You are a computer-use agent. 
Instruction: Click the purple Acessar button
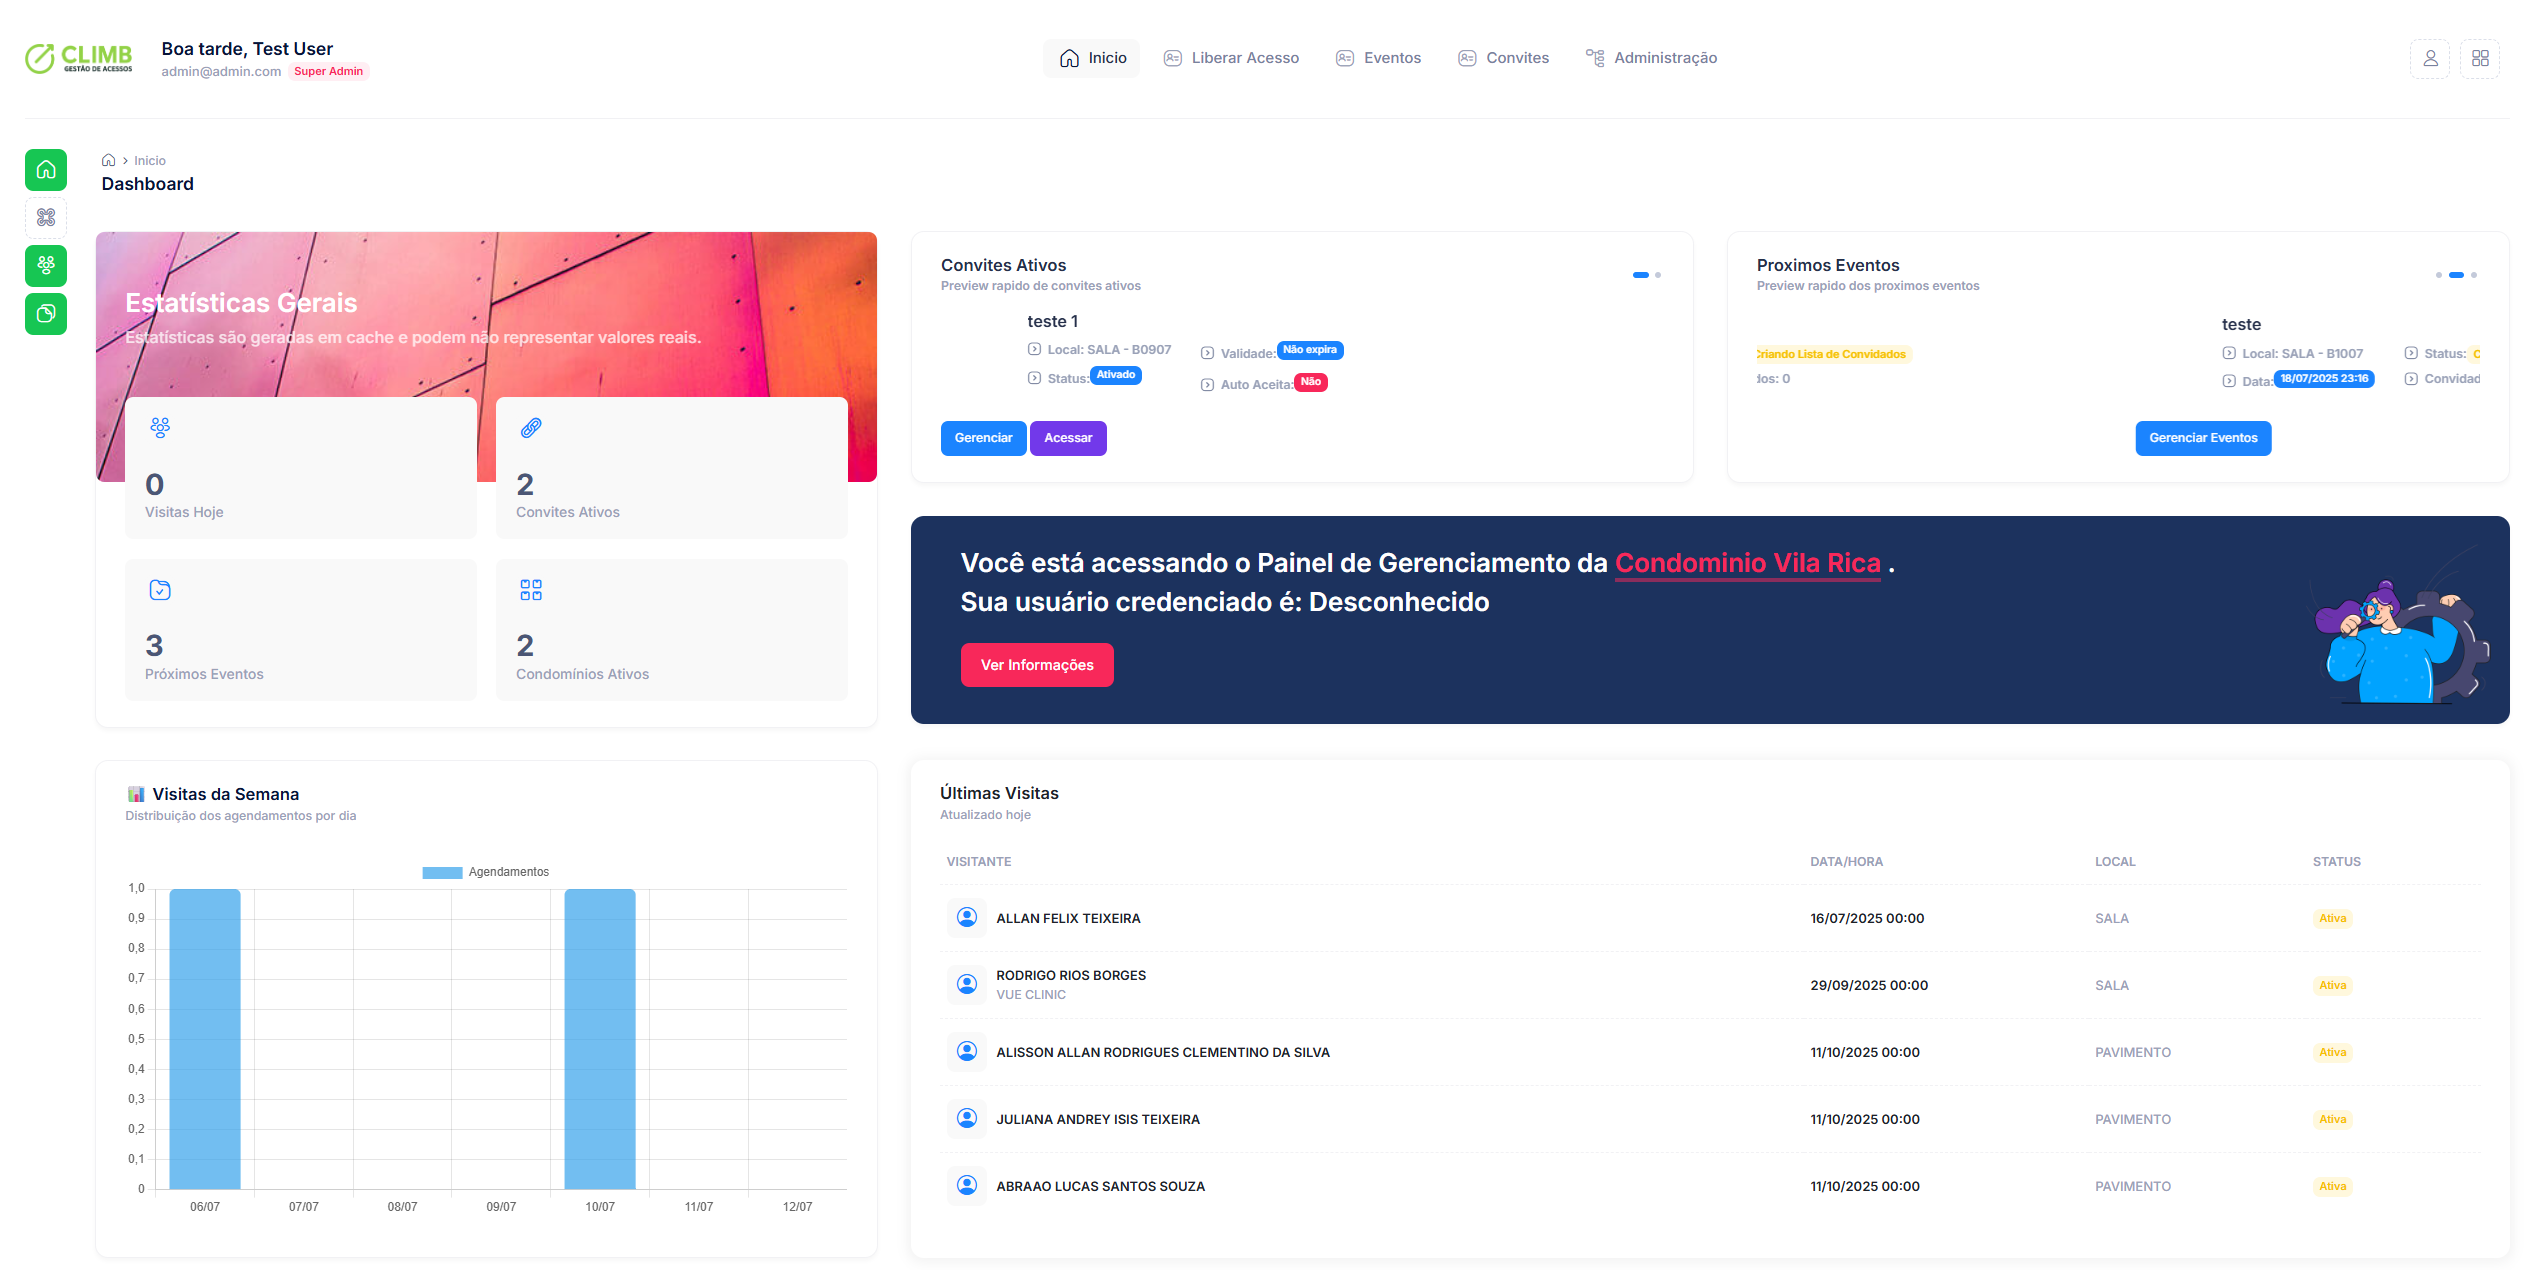(x=1067, y=438)
